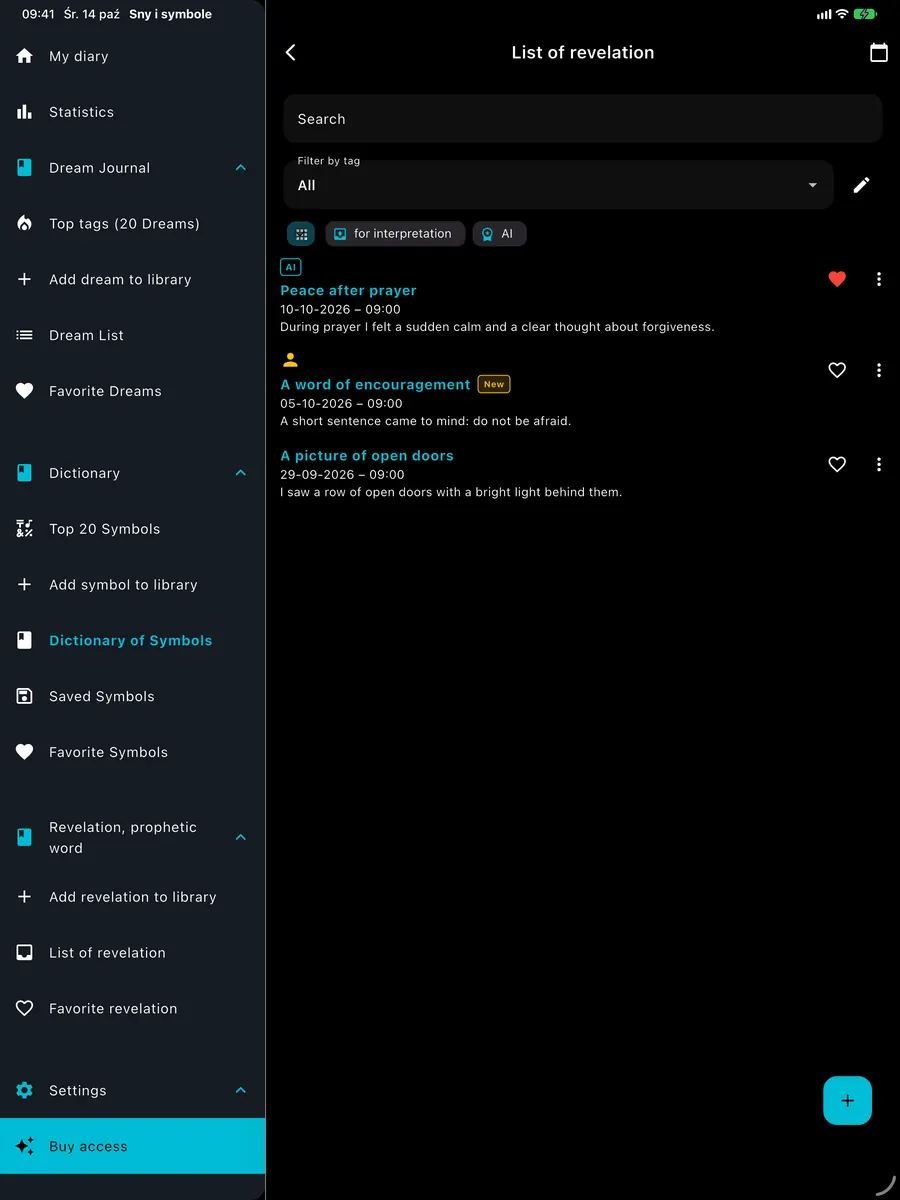
Task: Click the pencil edit tags icon
Action: tap(862, 185)
